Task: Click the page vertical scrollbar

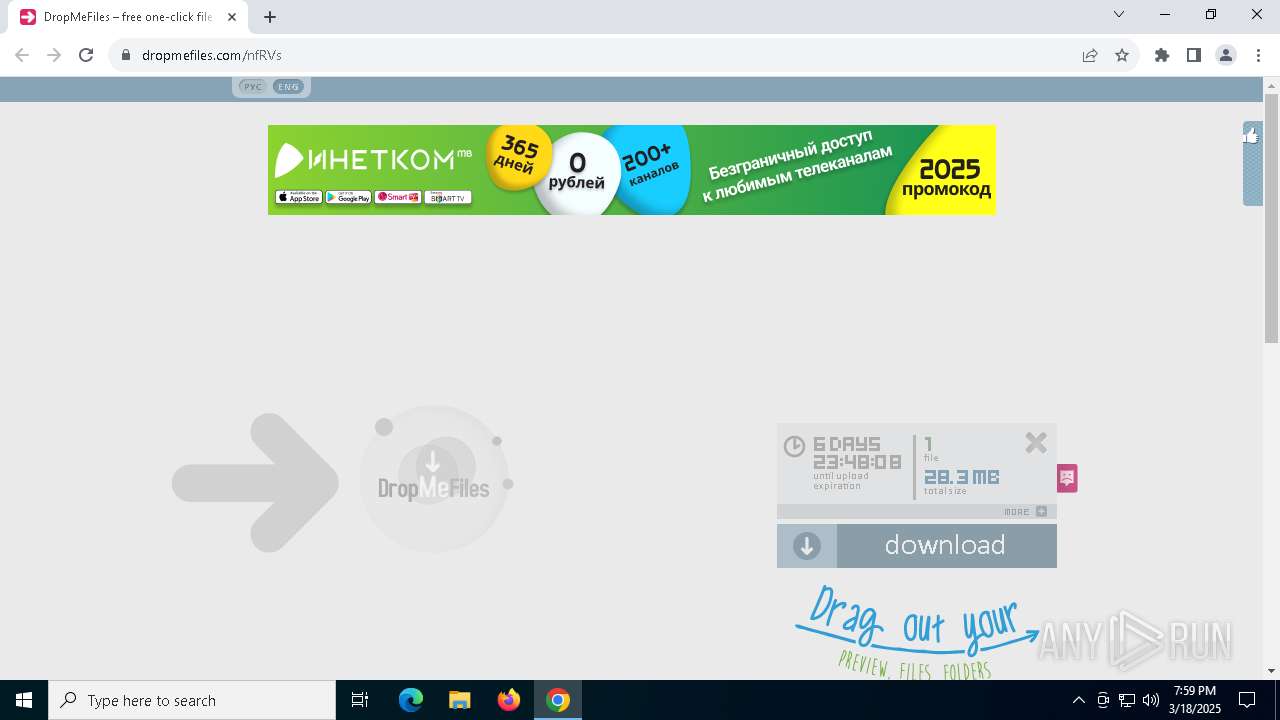Action: coord(1271,220)
